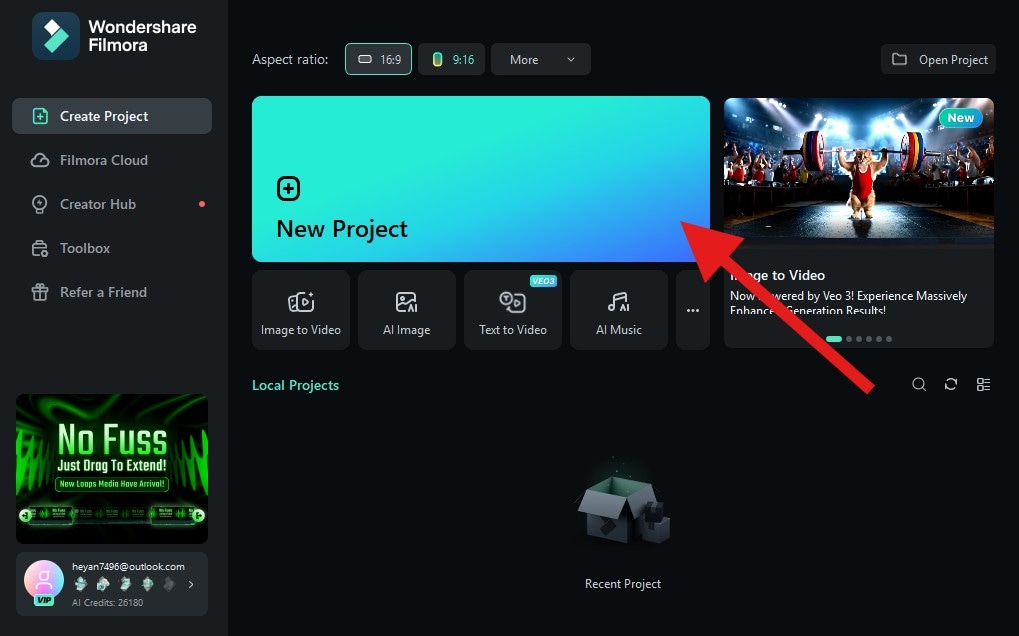Image resolution: width=1019 pixels, height=636 pixels.
Task: Open the AI Image generator
Action: pos(406,310)
